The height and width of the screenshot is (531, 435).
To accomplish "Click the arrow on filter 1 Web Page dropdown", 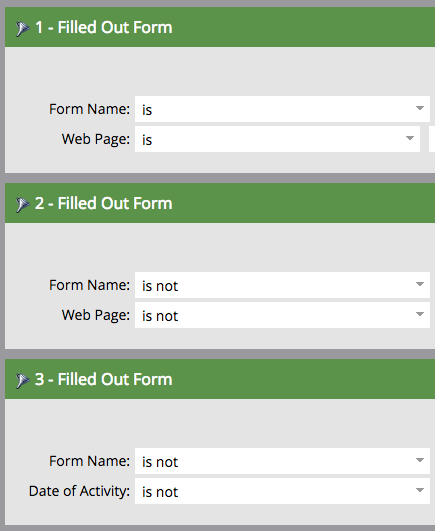I will [410, 138].
